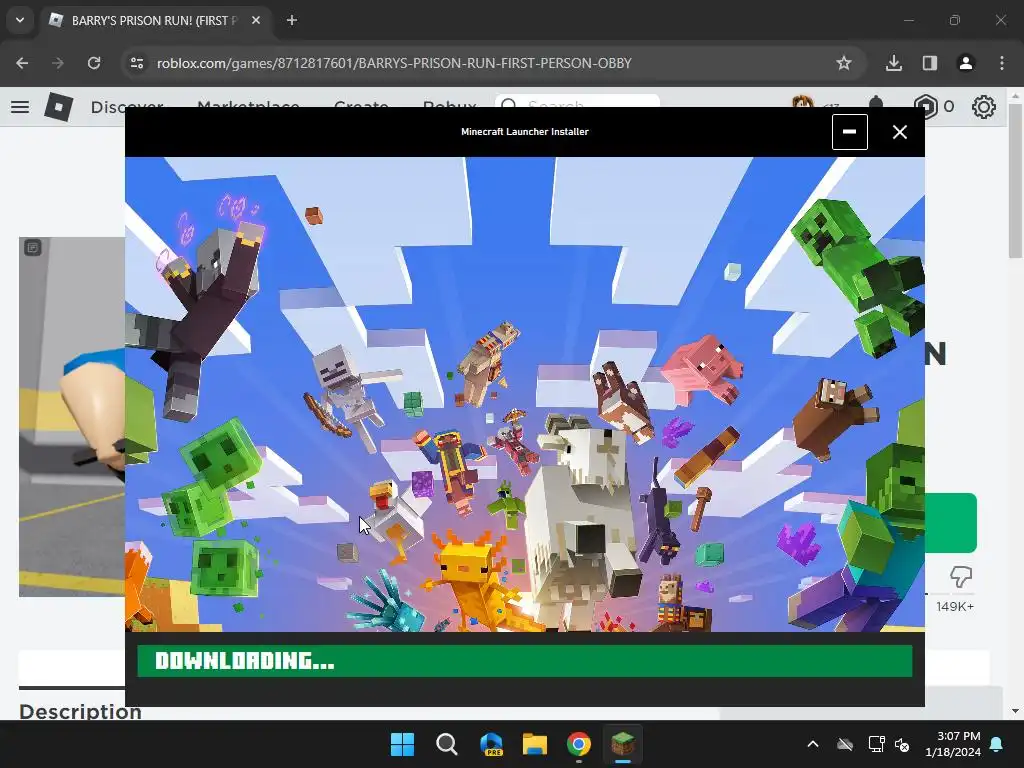
Task: Click the dislike thumbs-down icon
Action: tap(960, 577)
